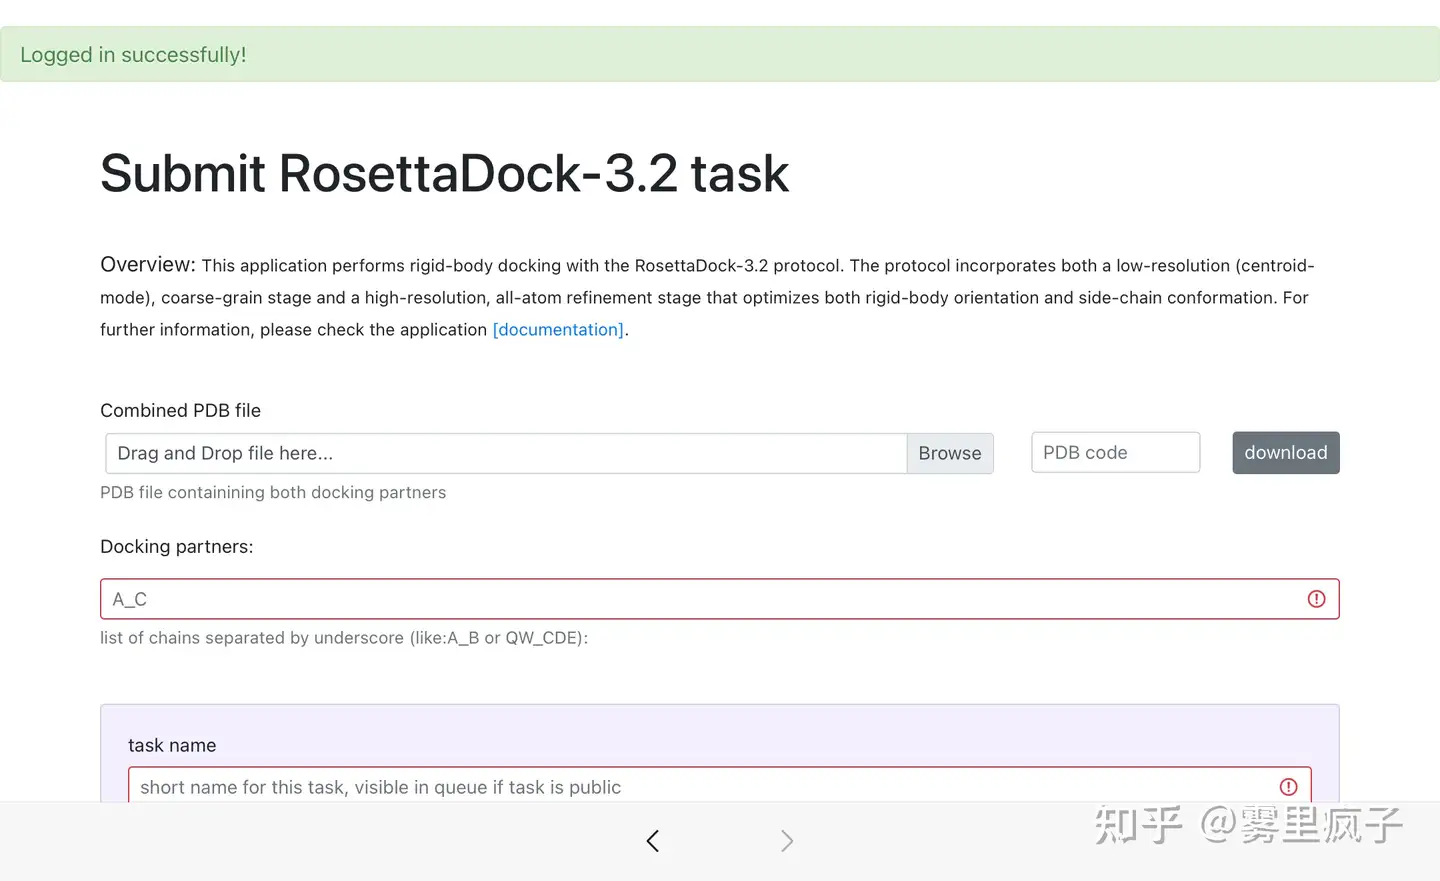Image resolution: width=1440 pixels, height=881 pixels.
Task: Click the 'Overview:' text
Action: pos(148,264)
